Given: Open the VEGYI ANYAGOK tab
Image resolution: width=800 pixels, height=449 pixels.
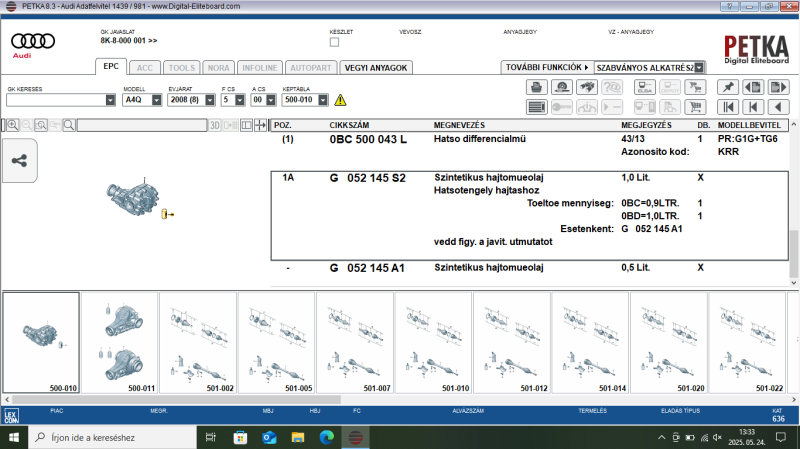Looking at the screenshot, I should (x=376, y=68).
